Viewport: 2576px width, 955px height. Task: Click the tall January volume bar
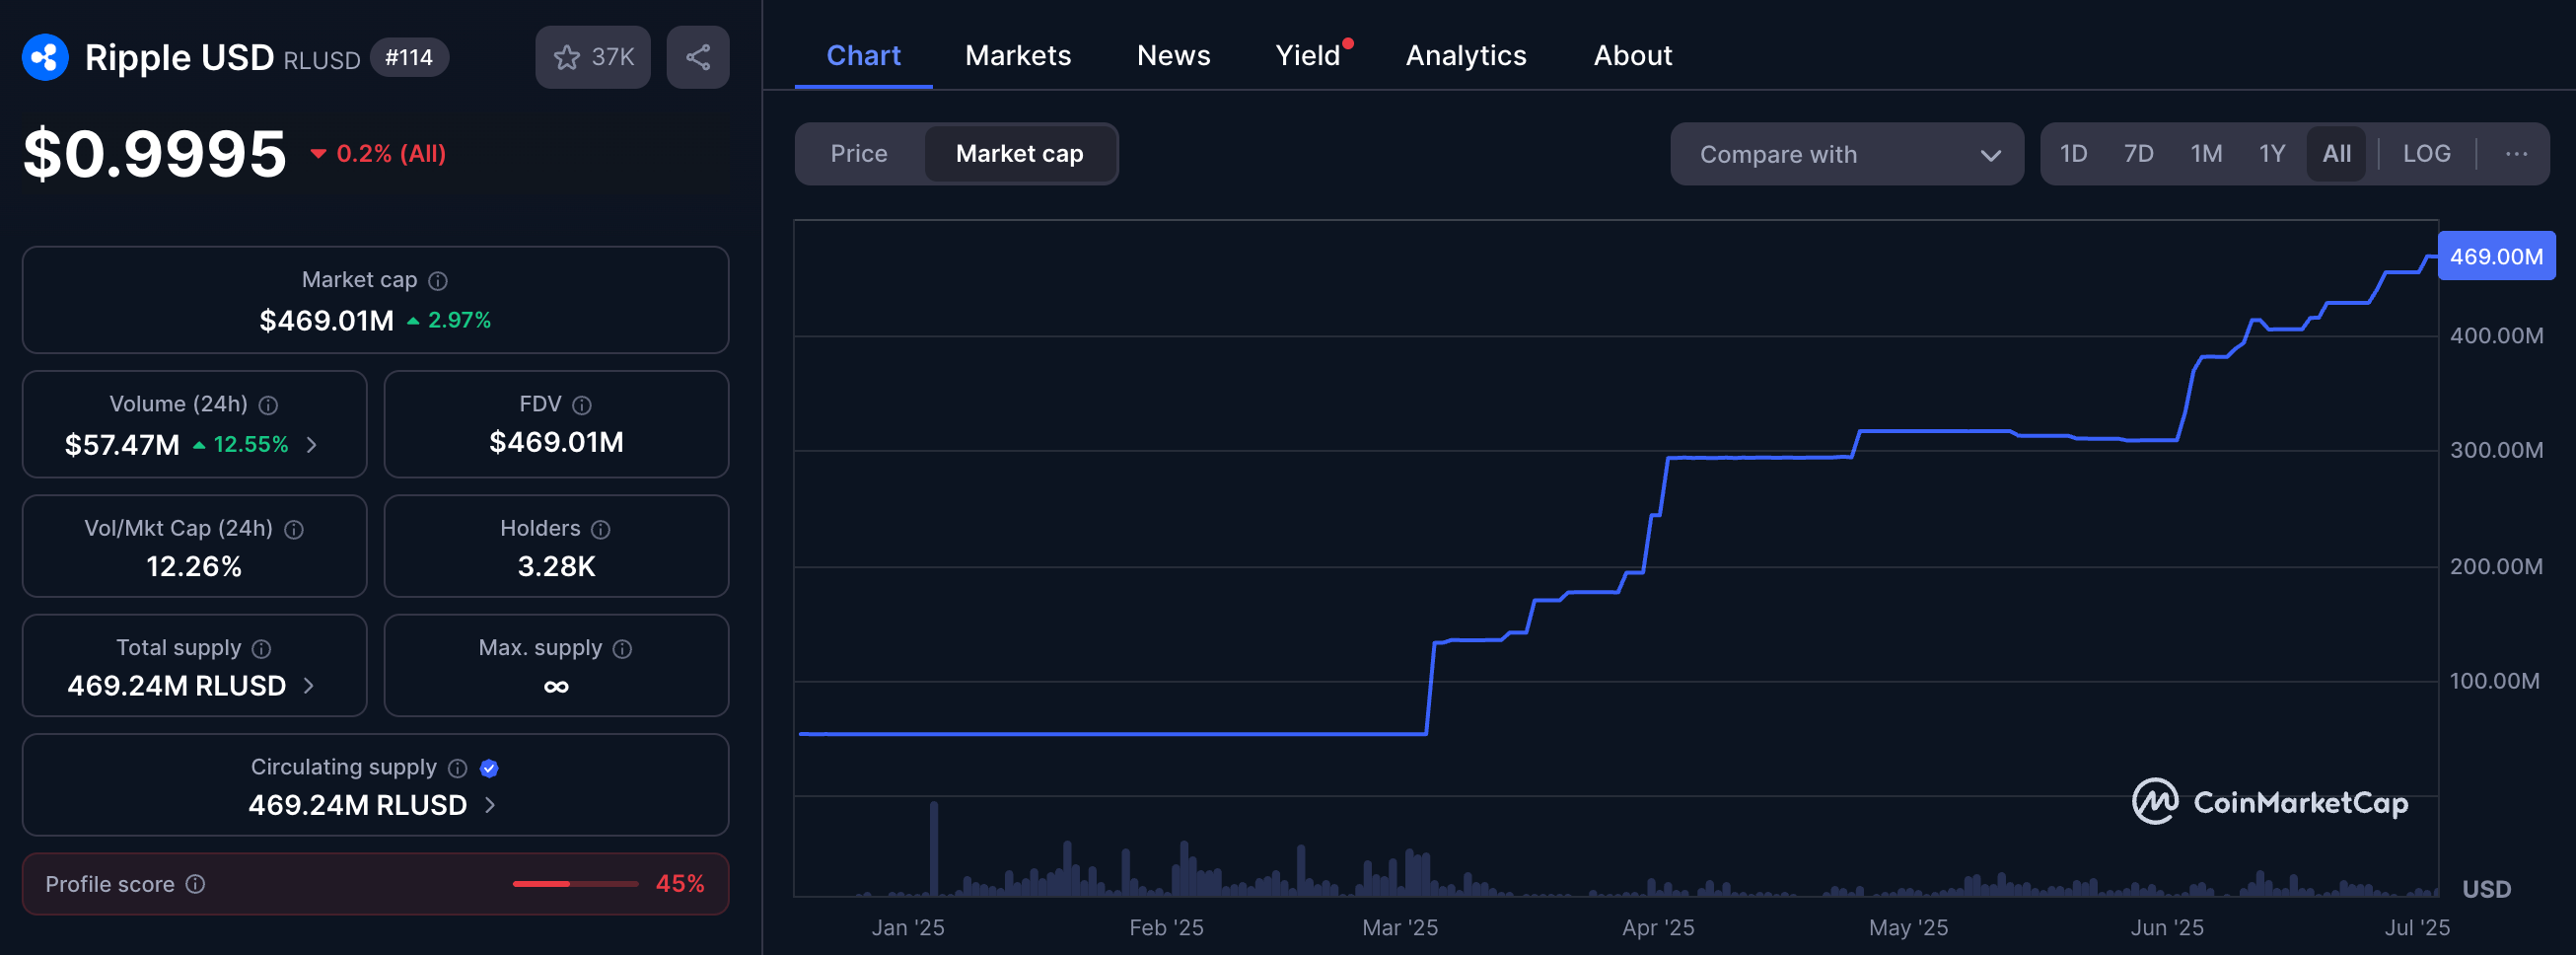coord(934,848)
